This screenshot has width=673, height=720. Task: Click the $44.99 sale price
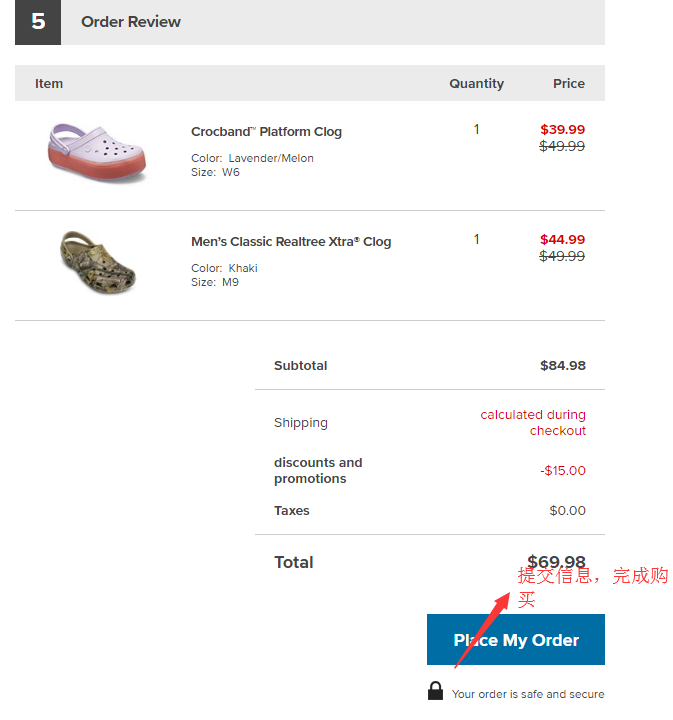point(562,240)
